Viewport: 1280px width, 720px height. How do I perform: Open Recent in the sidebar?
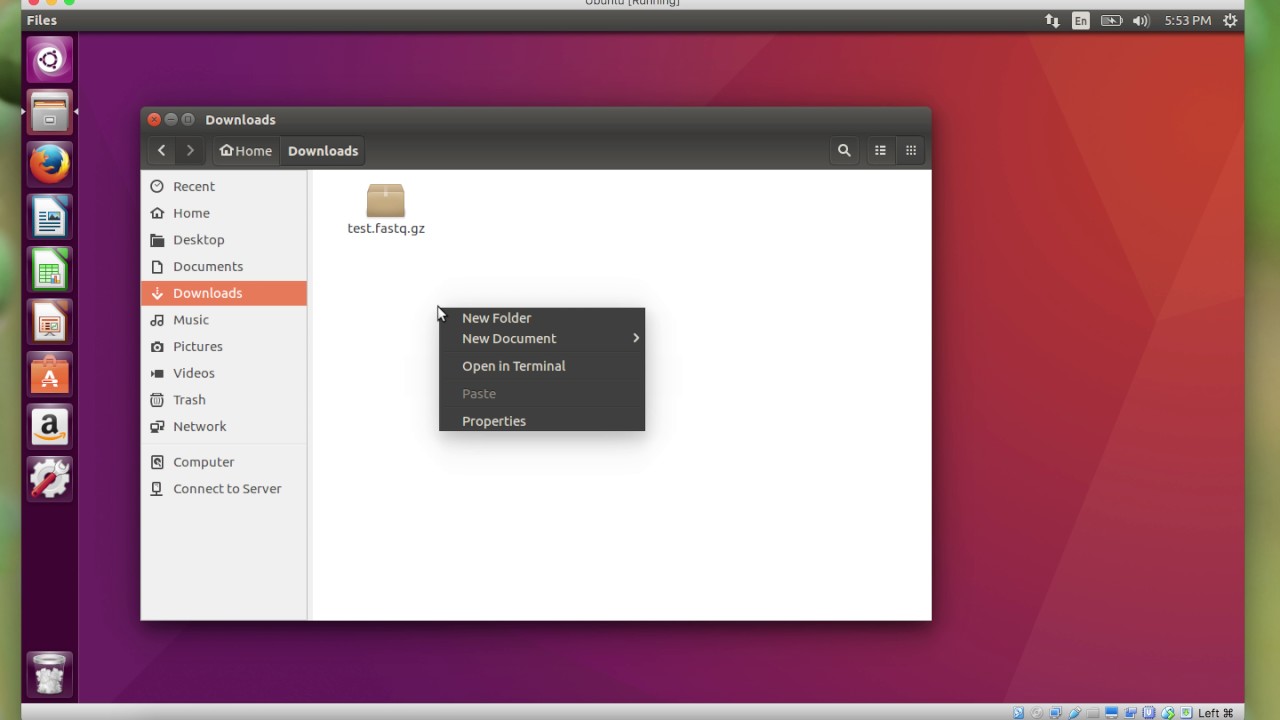tap(224, 186)
